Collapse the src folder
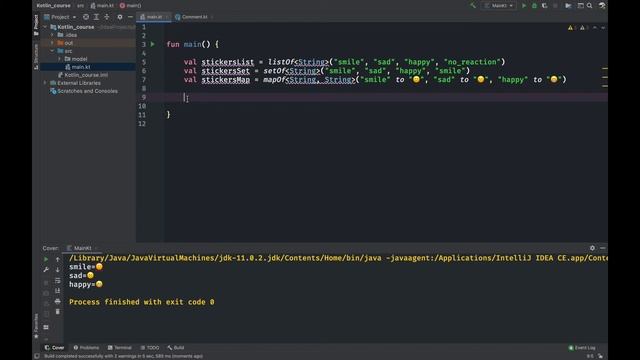Image resolution: width=640 pixels, height=360 pixels. coord(52,51)
